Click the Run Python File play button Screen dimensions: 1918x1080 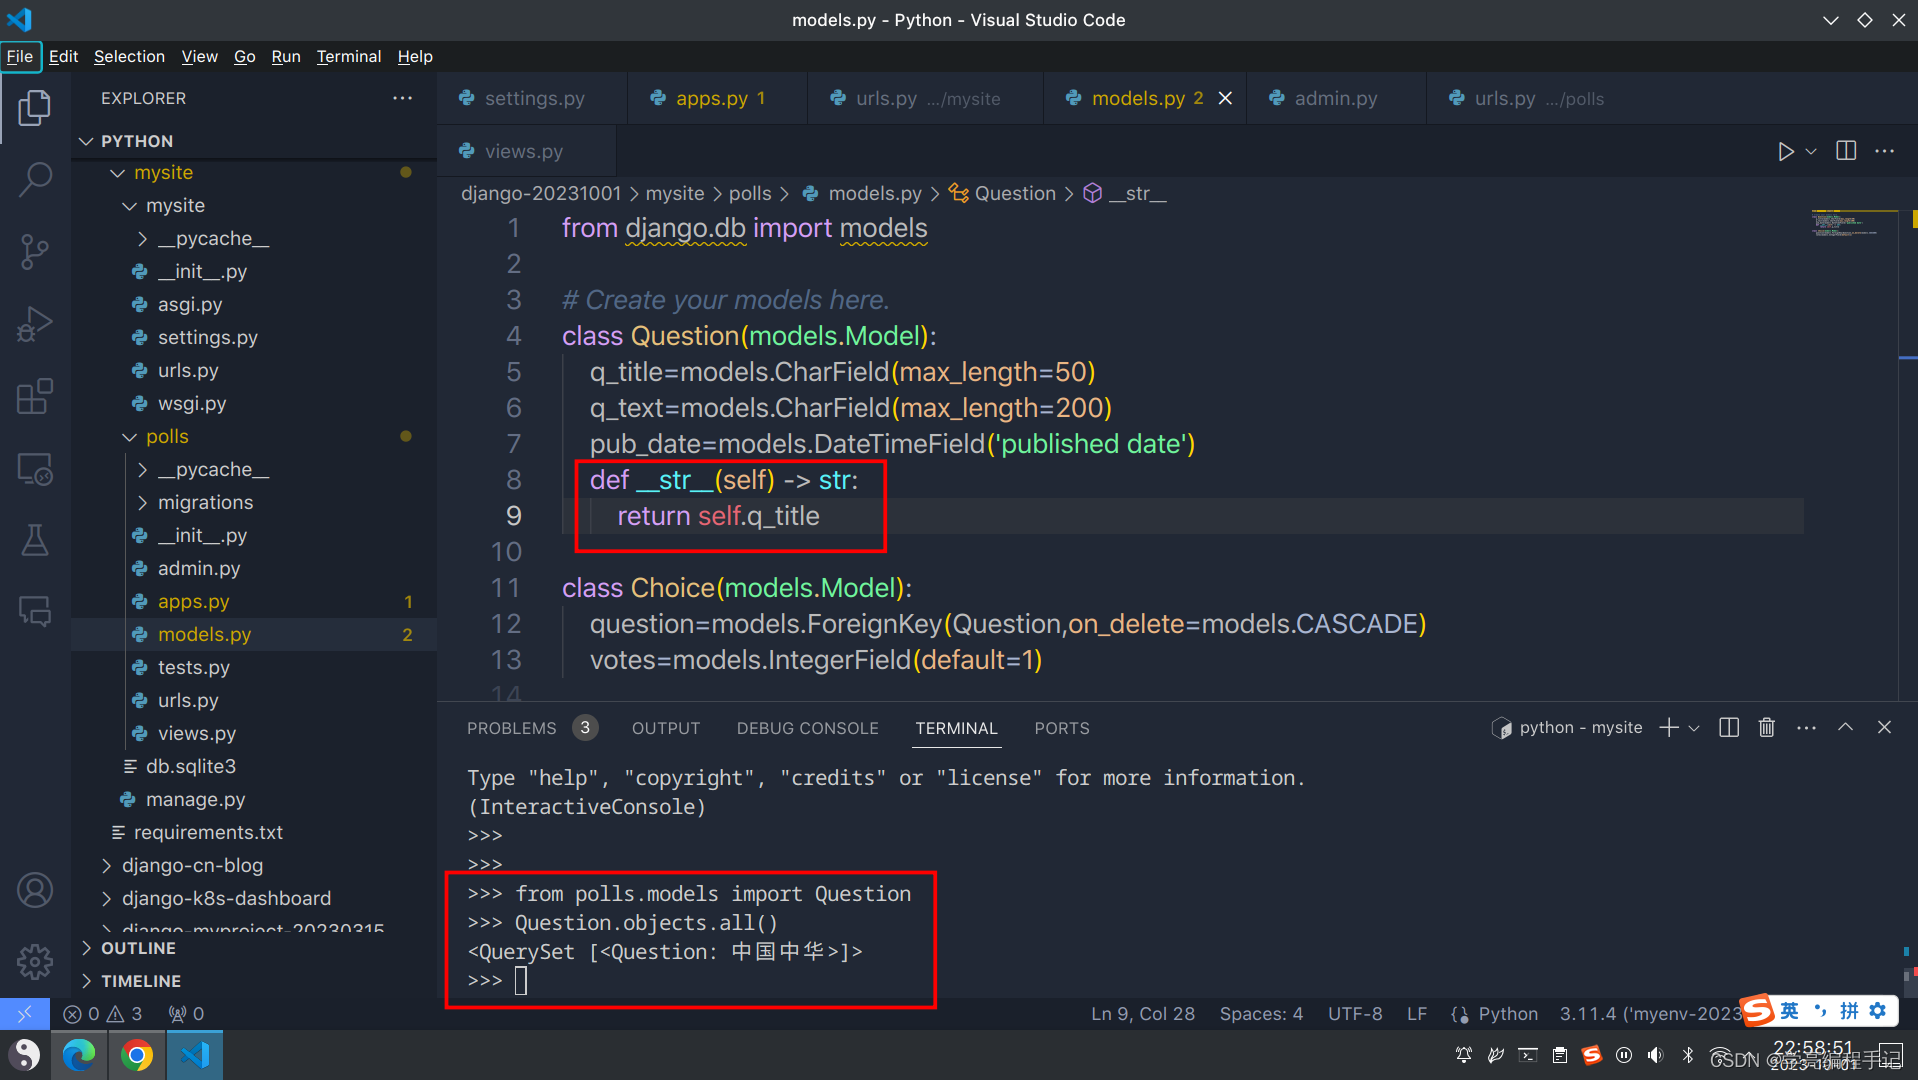(1785, 151)
